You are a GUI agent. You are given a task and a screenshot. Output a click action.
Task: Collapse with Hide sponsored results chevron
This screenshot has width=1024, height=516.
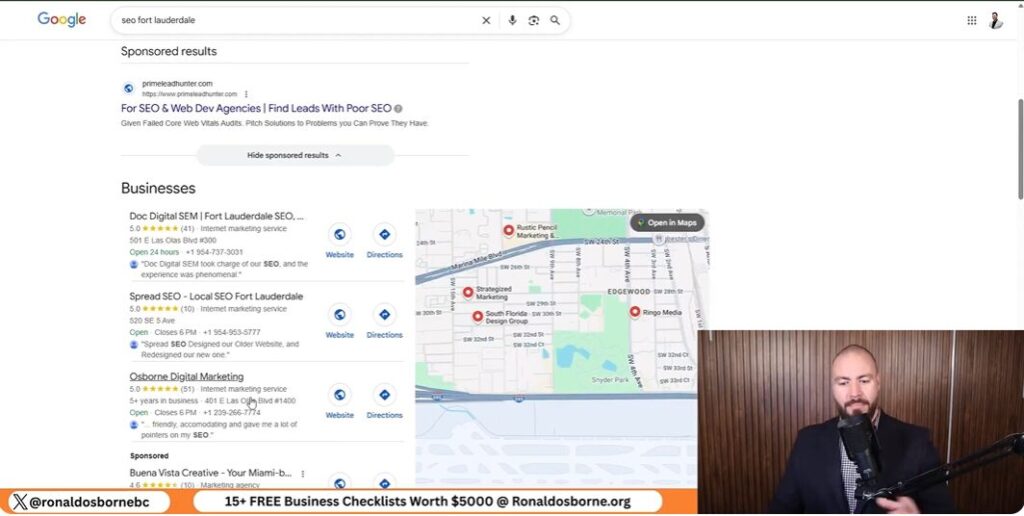point(338,155)
